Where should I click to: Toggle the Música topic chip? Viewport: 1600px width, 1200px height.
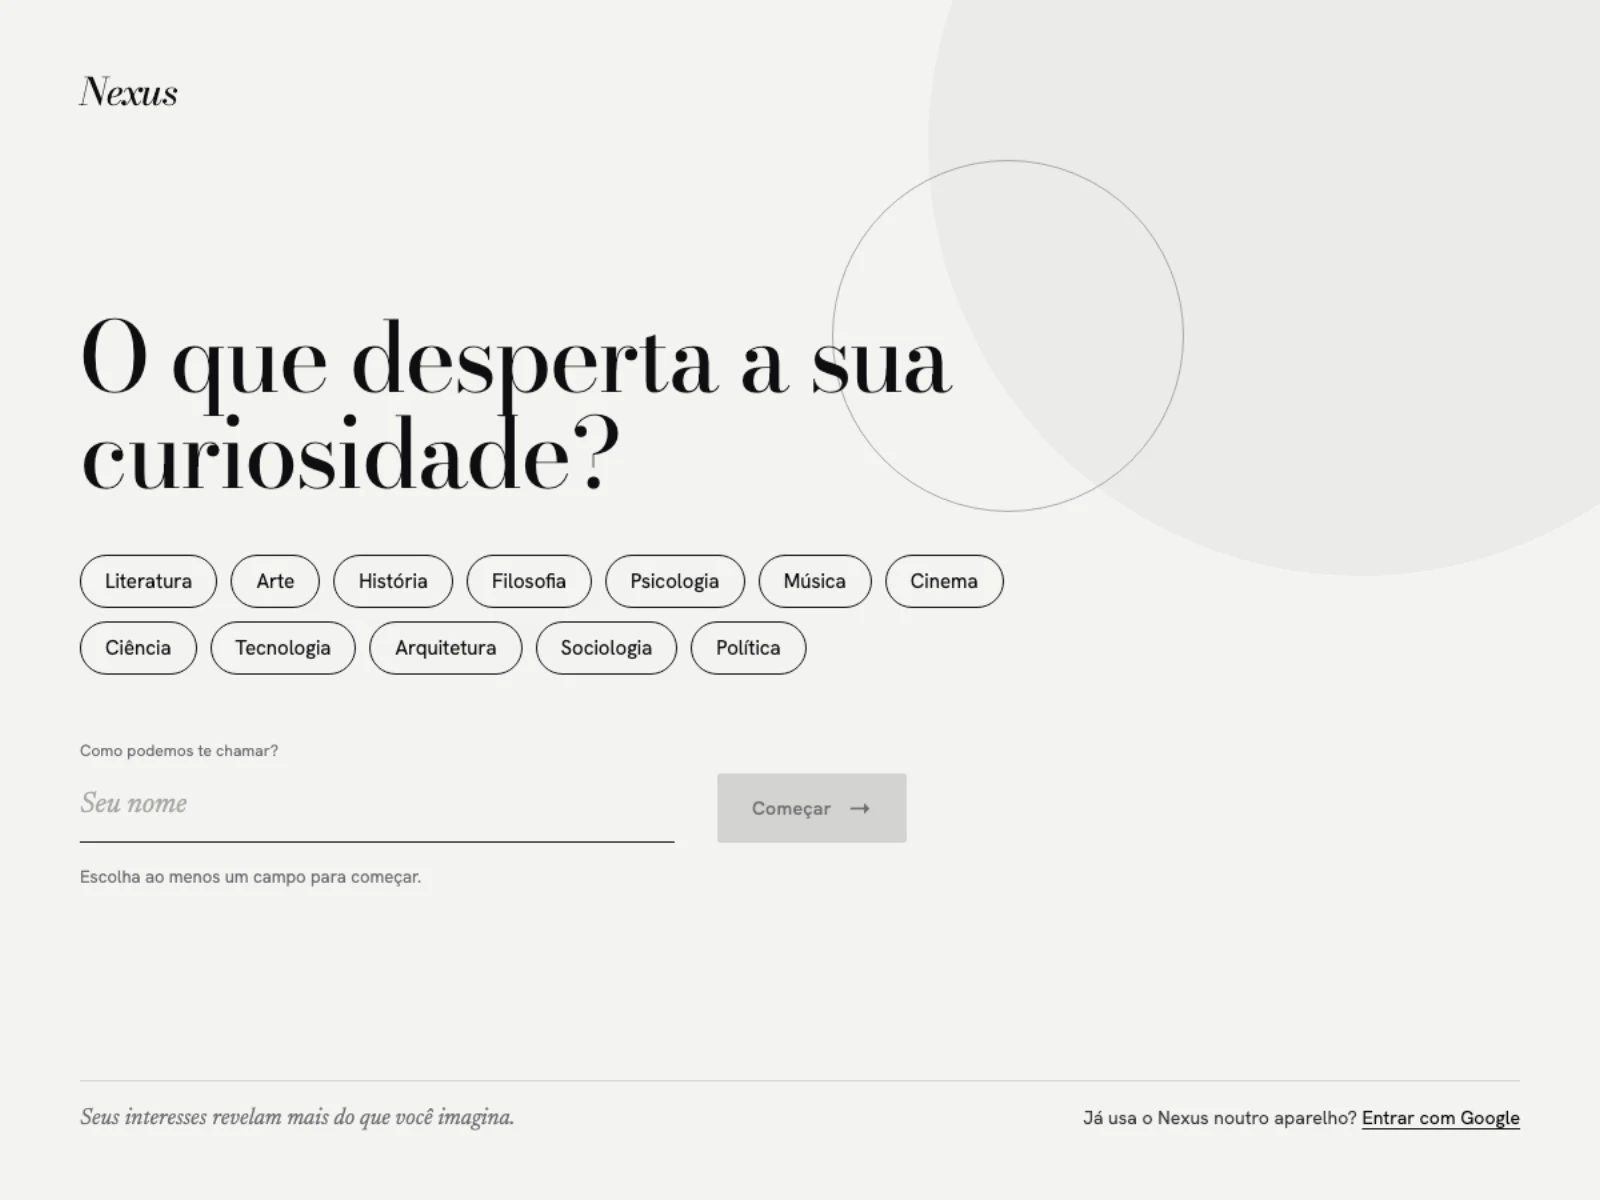(815, 581)
